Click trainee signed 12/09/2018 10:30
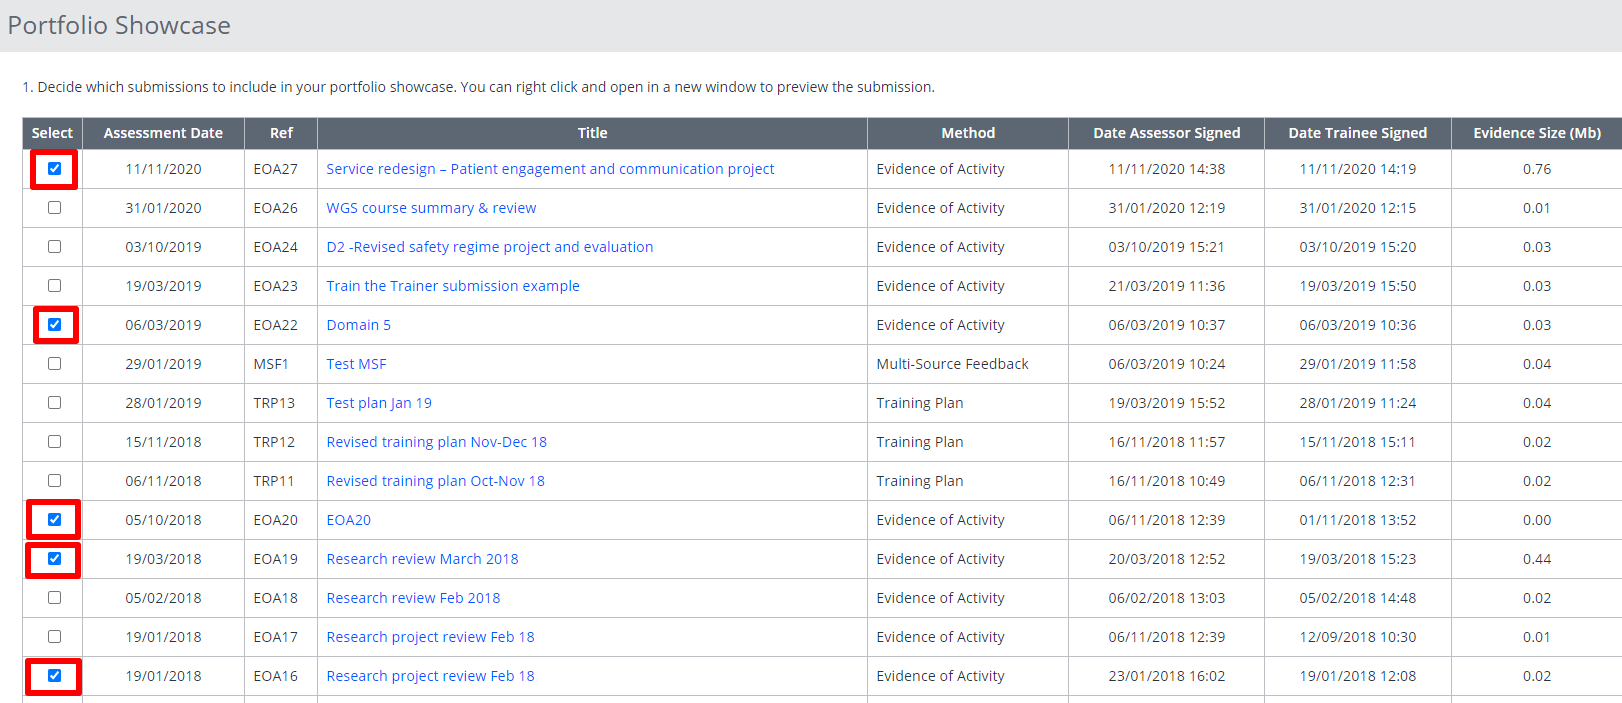The image size is (1622, 703). pos(1357,637)
